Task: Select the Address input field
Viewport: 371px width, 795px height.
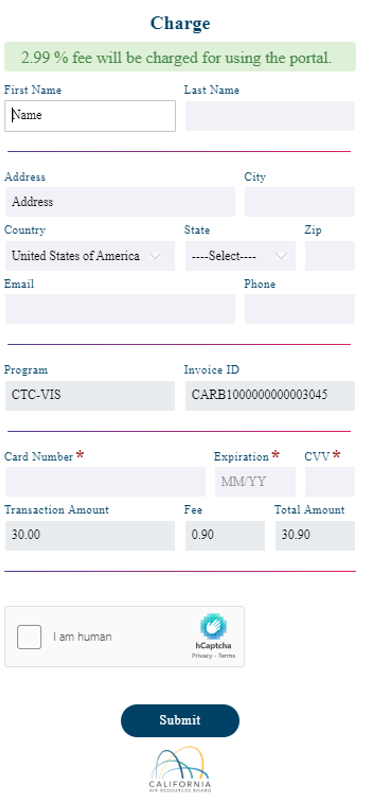Action: tap(120, 202)
